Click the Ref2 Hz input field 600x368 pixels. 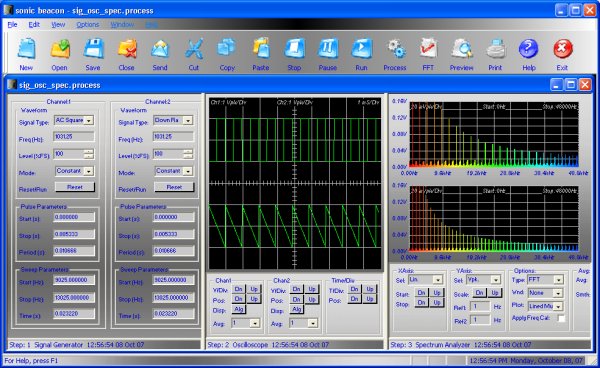480,320
